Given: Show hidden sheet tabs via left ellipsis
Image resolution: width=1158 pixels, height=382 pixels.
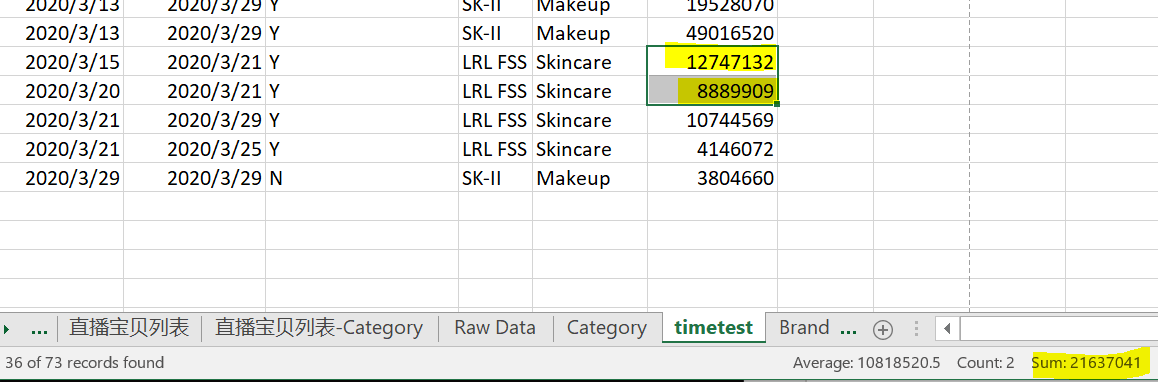Looking at the screenshot, I should 39,330.
